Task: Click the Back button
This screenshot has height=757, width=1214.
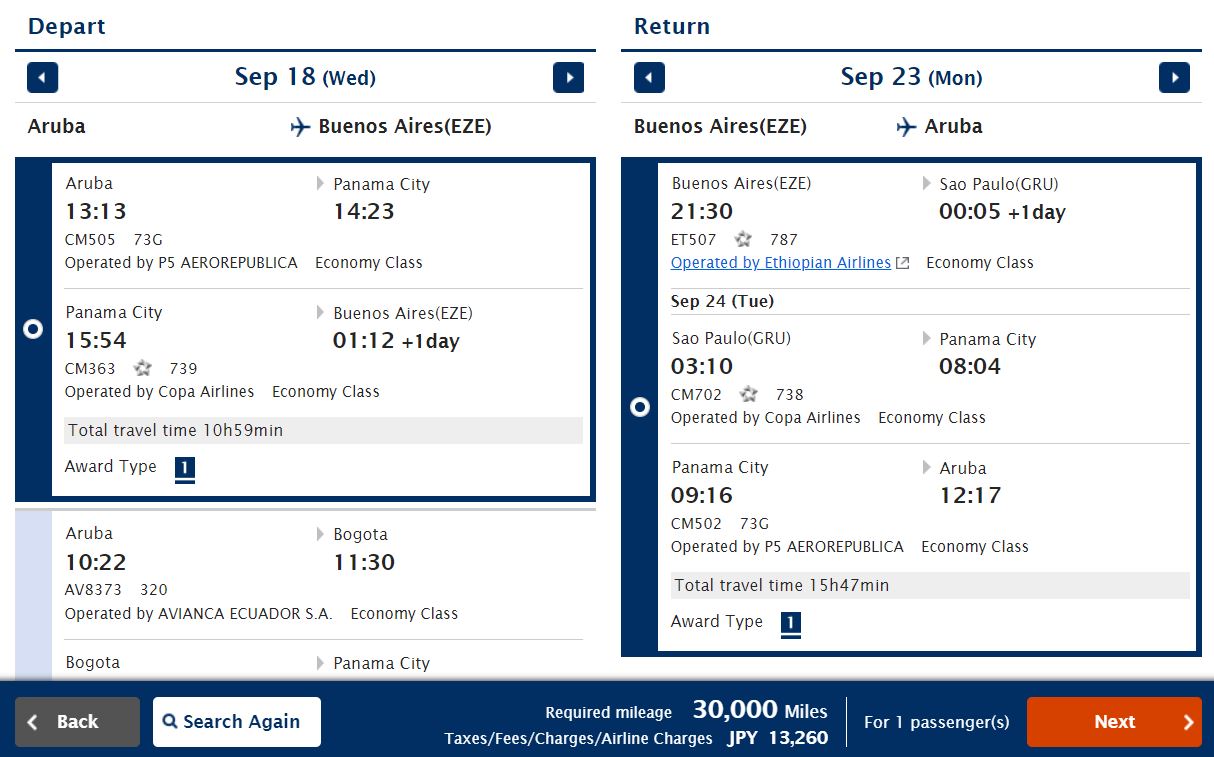Action: (77, 722)
